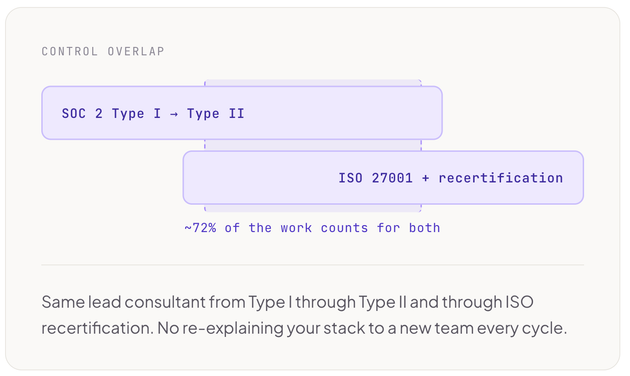Click the ~72% of the work counts caption
Viewport: 630px width, 376px height.
[x=312, y=228]
